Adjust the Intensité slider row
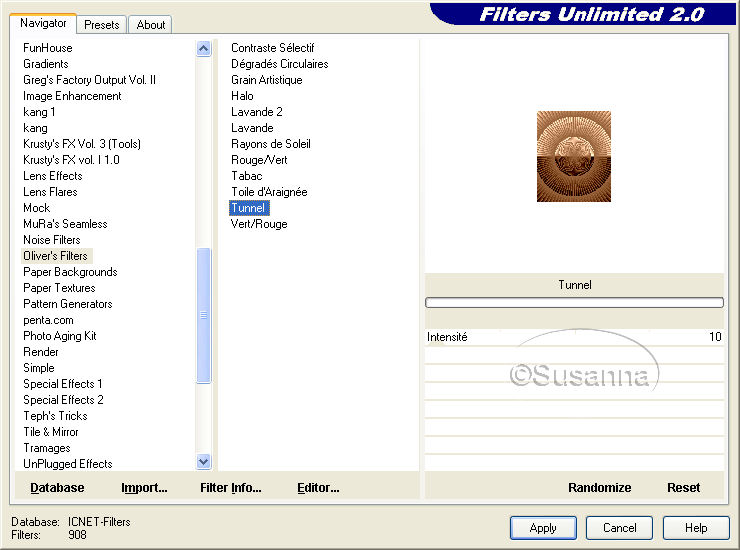Viewport: 740px width, 550px height. (574, 337)
